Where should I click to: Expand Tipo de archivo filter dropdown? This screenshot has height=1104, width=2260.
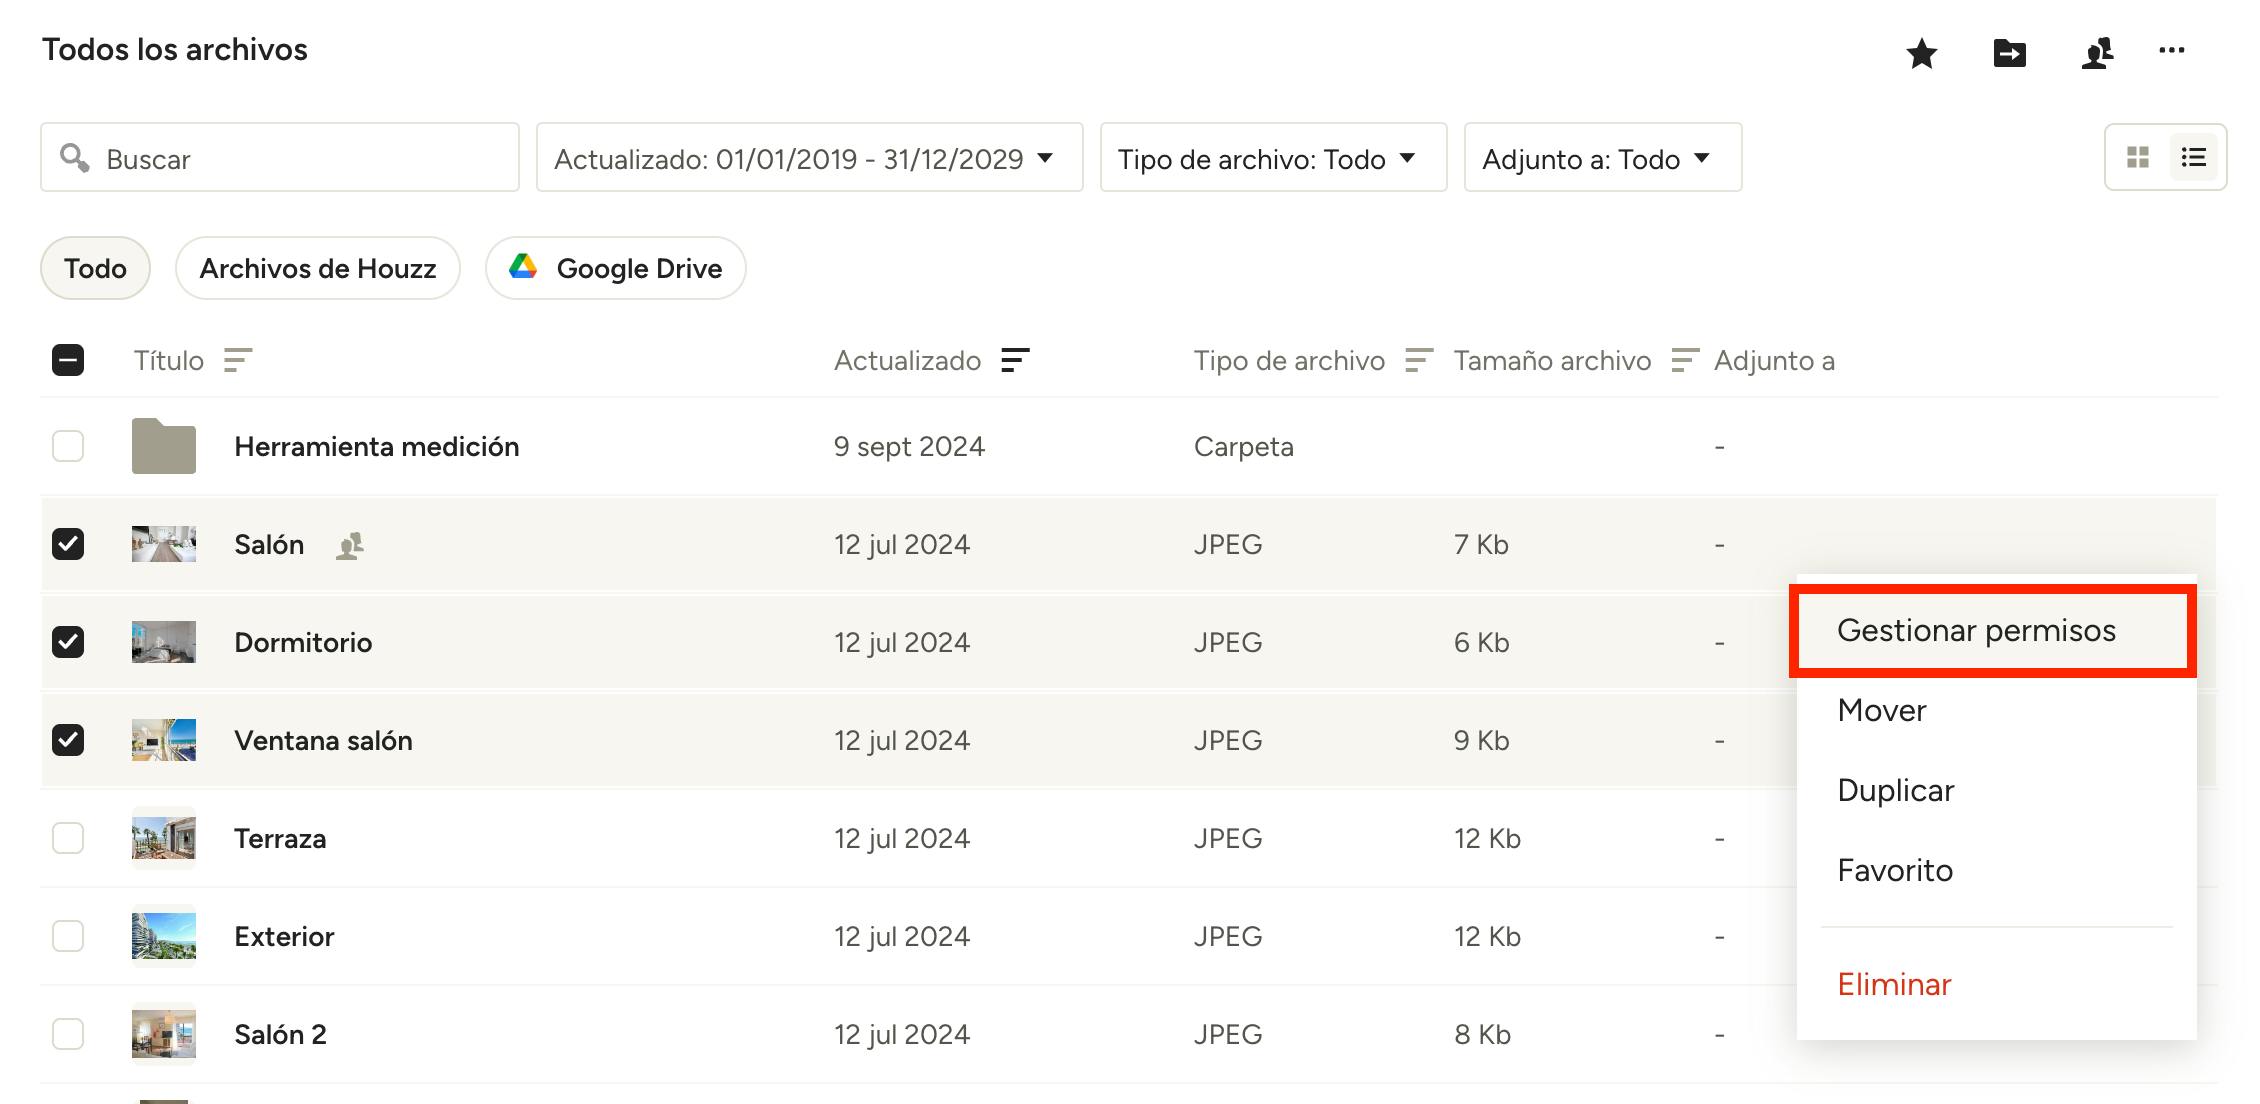pos(1272,158)
